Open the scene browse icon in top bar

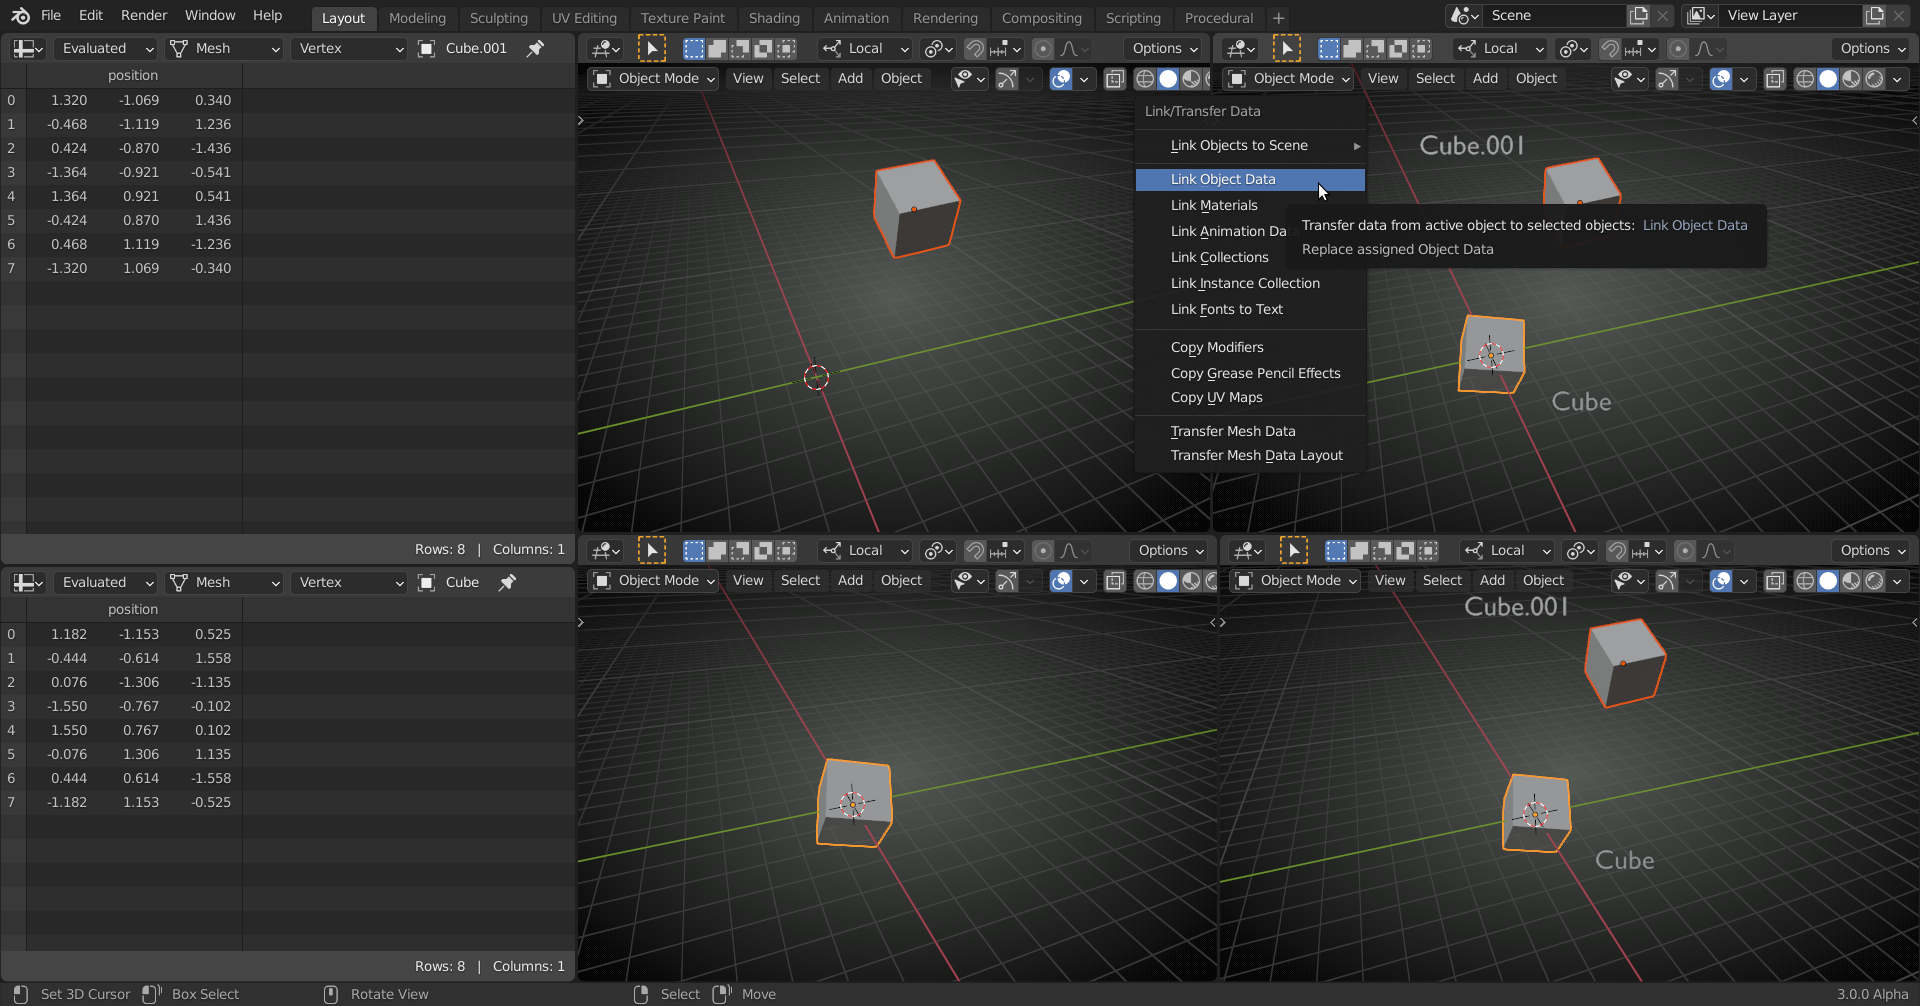click(1464, 16)
